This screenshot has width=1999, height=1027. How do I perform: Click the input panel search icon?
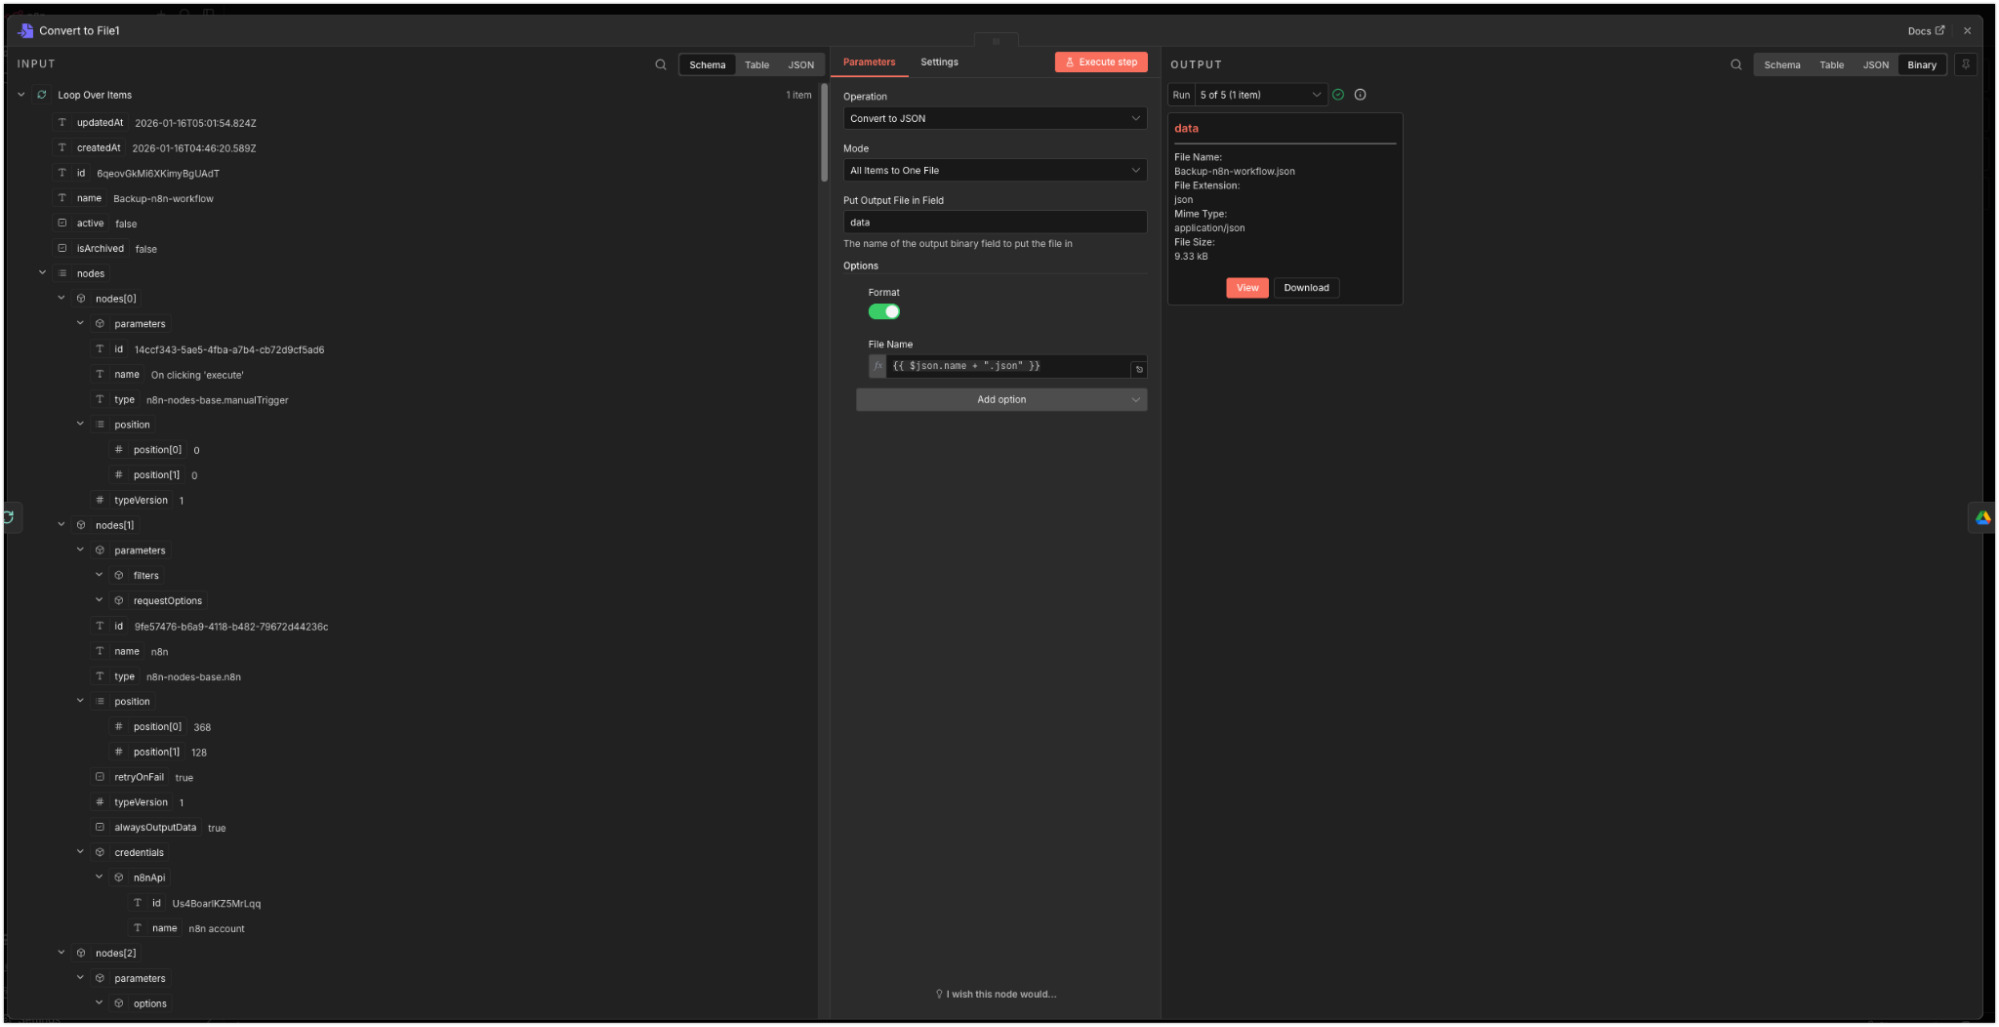[x=660, y=65]
